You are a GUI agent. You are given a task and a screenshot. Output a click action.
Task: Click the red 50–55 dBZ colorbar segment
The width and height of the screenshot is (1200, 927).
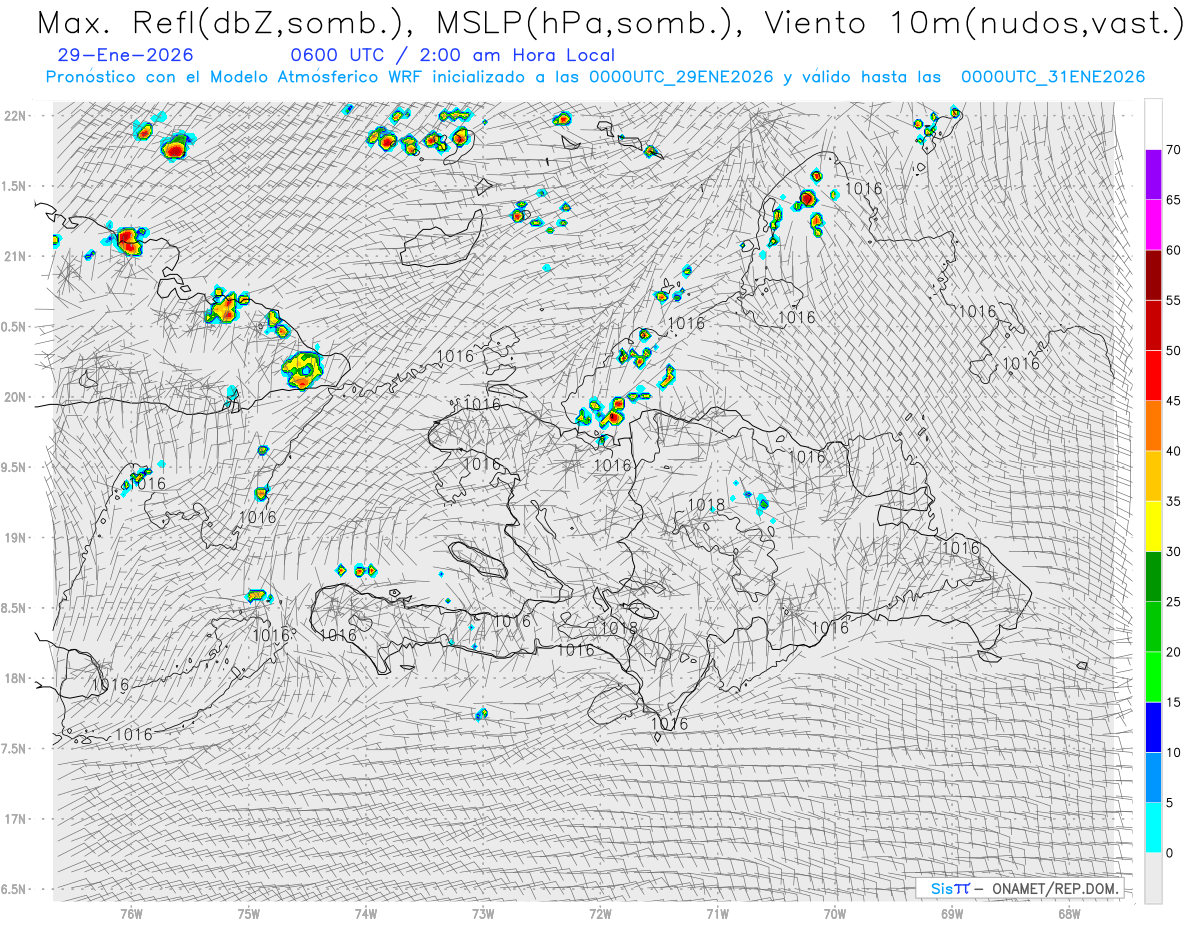pos(1153,326)
